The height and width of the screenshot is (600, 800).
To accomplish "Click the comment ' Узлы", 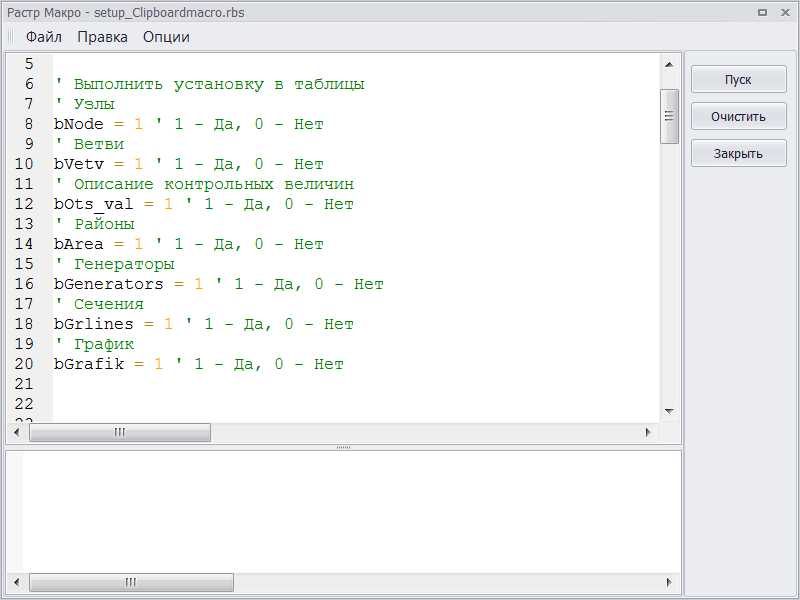I will pos(85,104).
